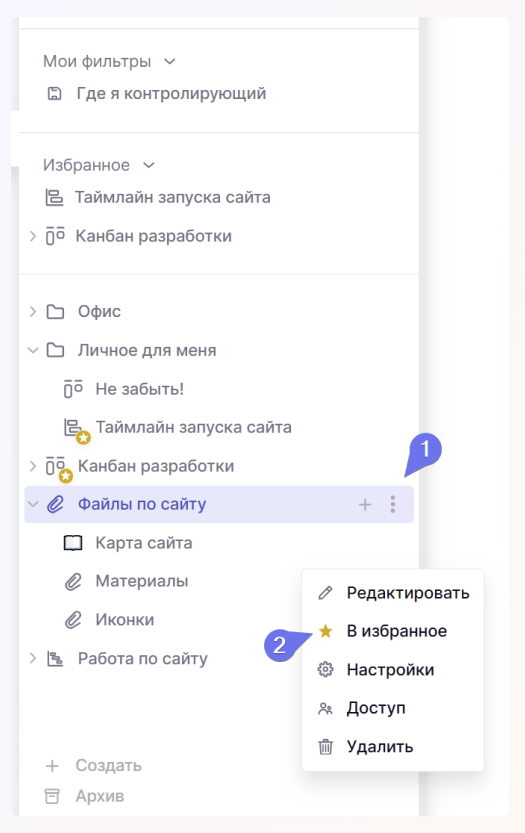Click the gear icon beside Настройки
The image size is (525, 833).
click(x=325, y=669)
